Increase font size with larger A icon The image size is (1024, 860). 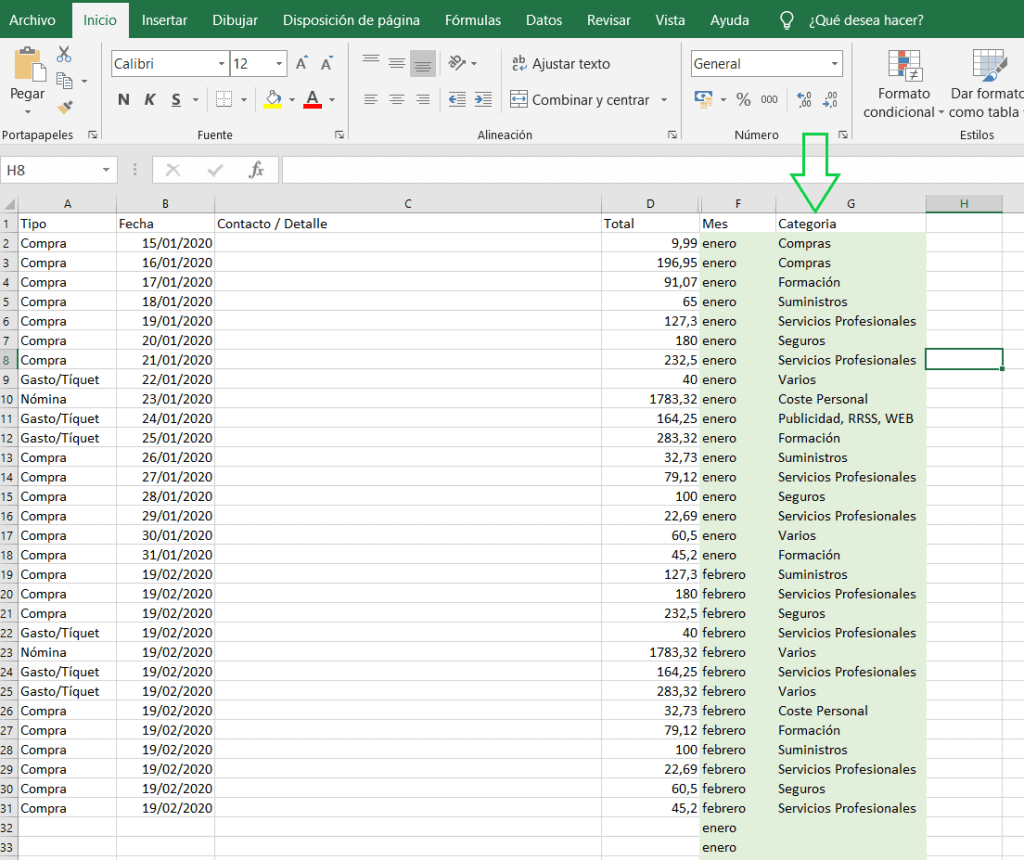click(302, 63)
